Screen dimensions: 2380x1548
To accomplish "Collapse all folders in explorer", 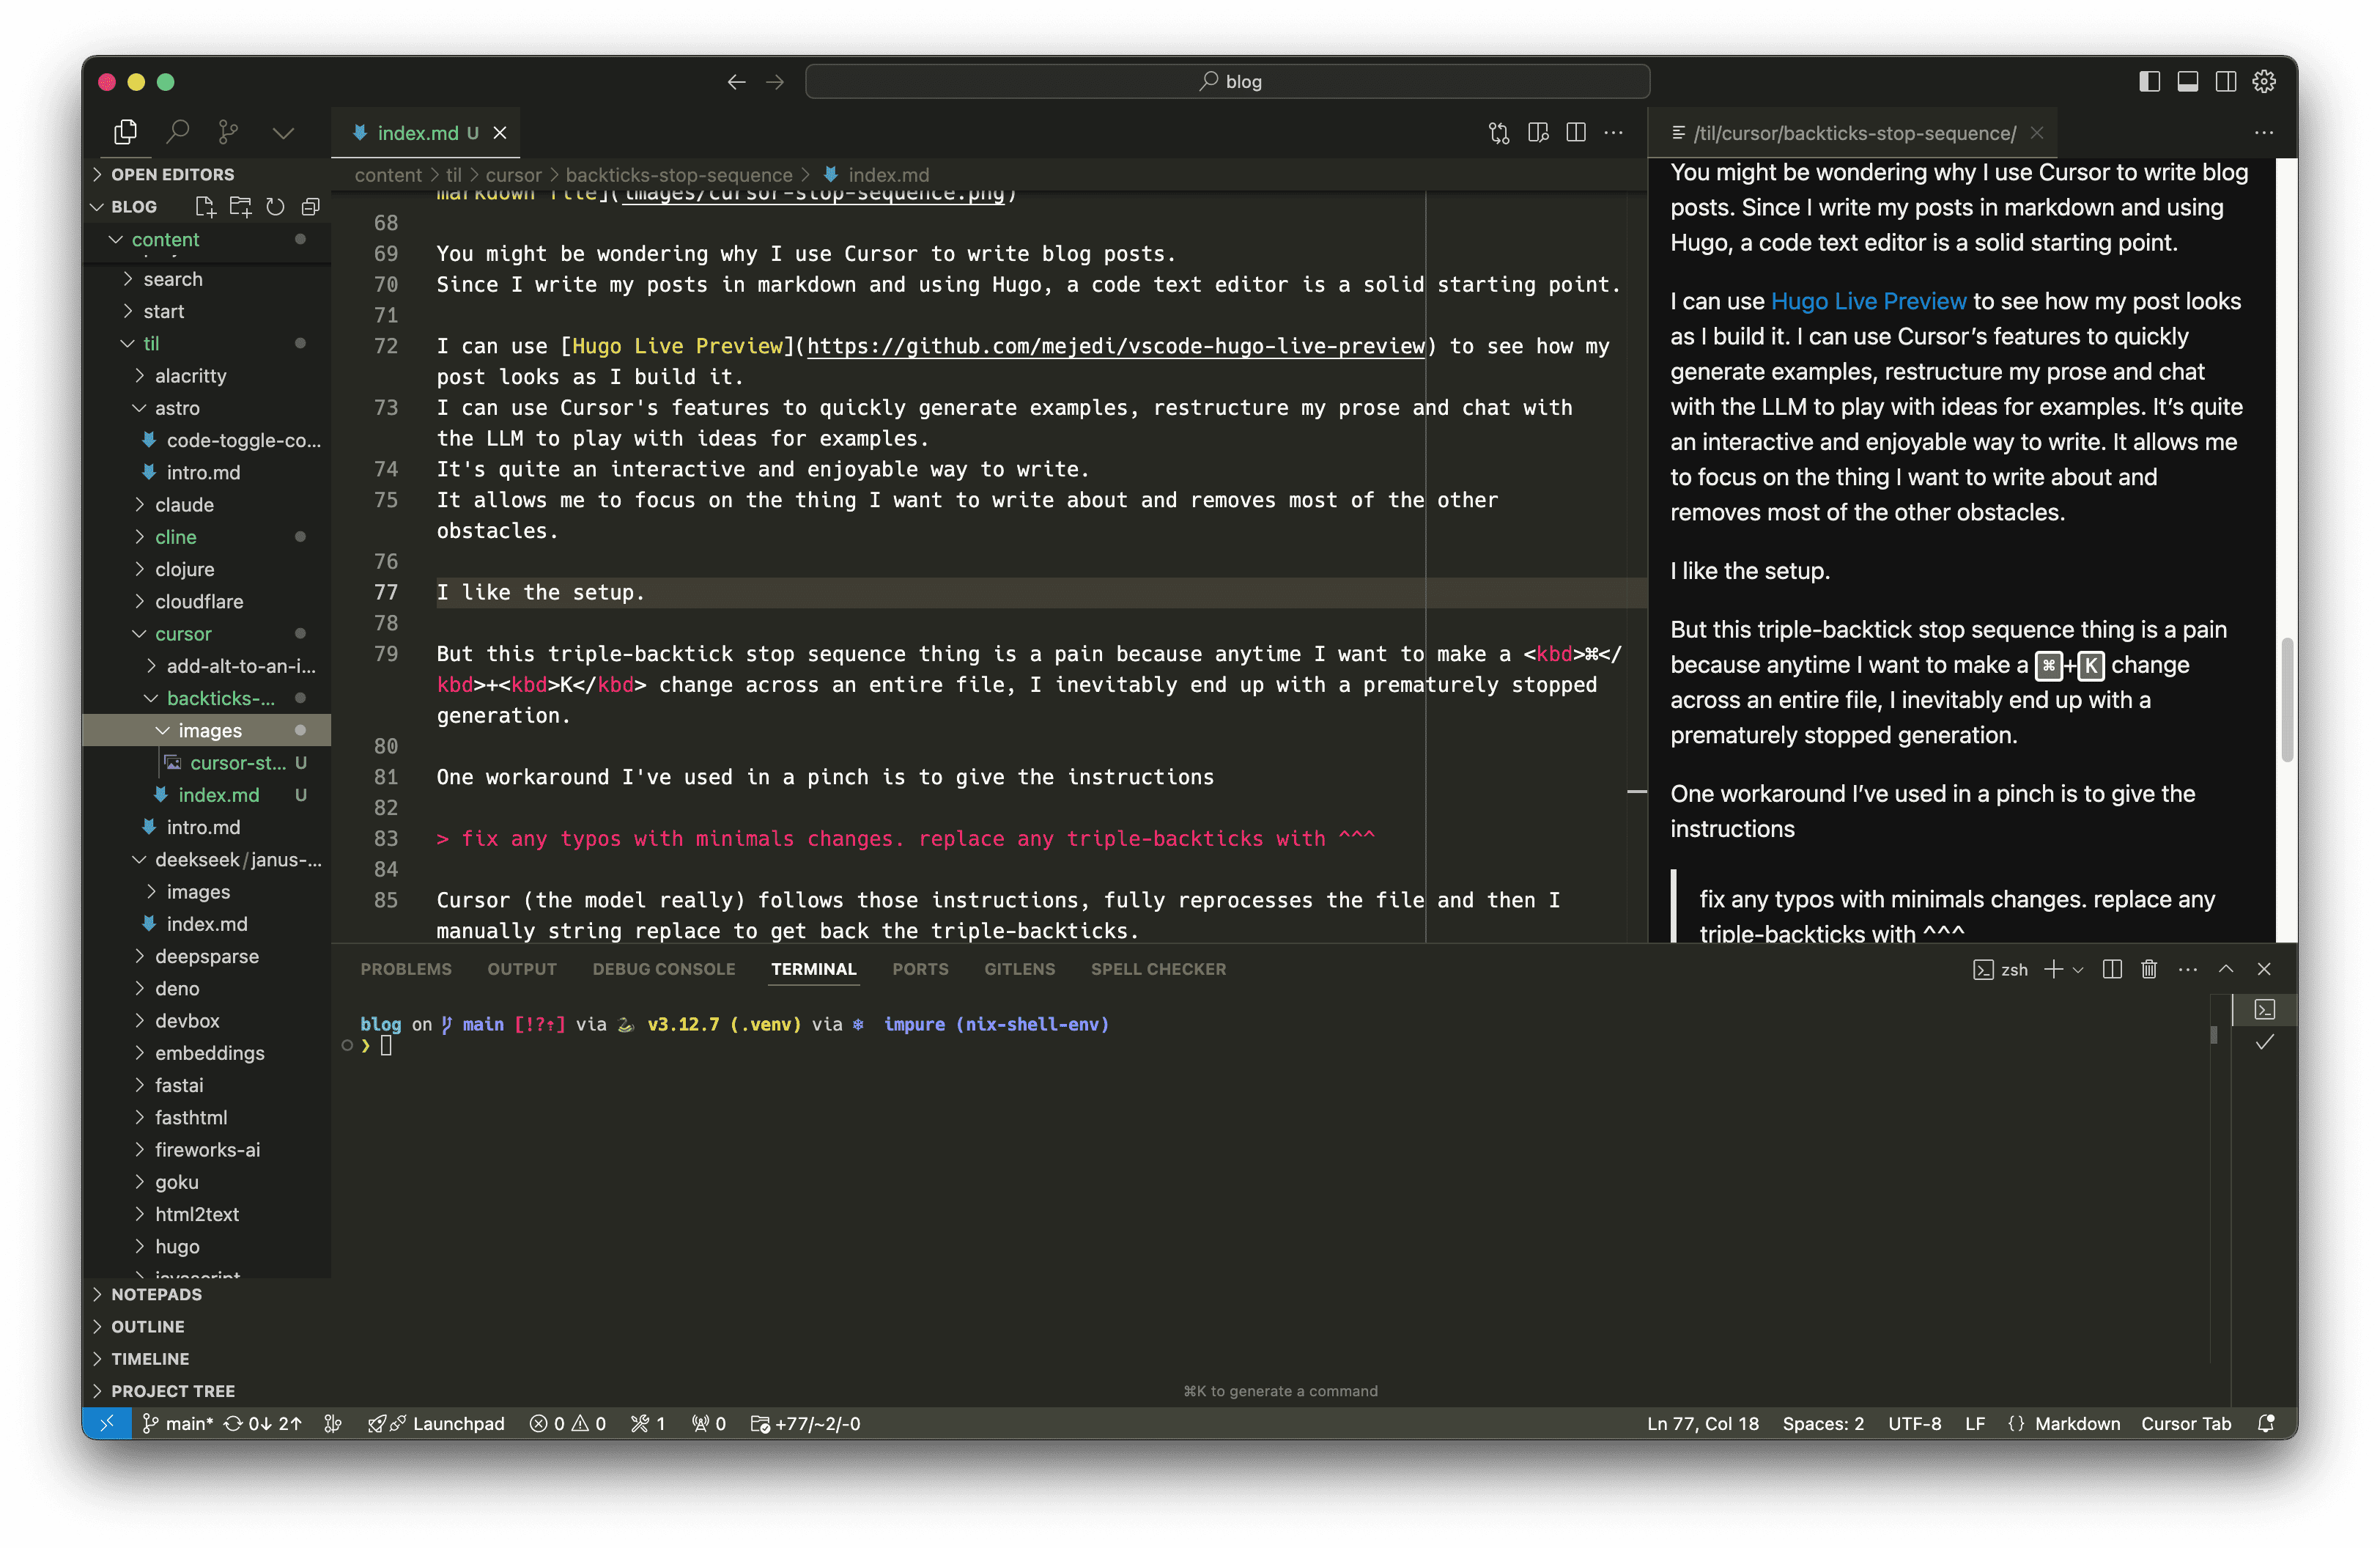I will [x=311, y=207].
